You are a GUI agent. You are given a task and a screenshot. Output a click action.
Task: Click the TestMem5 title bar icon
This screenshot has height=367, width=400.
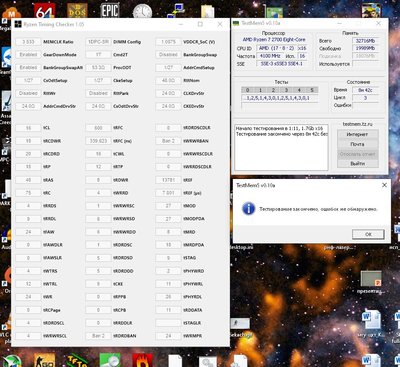(x=236, y=23)
